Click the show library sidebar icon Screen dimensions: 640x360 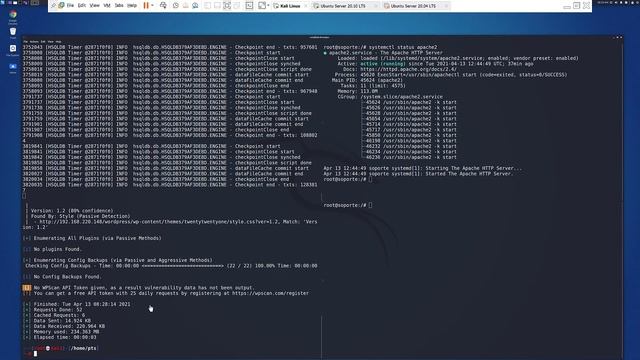207,6
